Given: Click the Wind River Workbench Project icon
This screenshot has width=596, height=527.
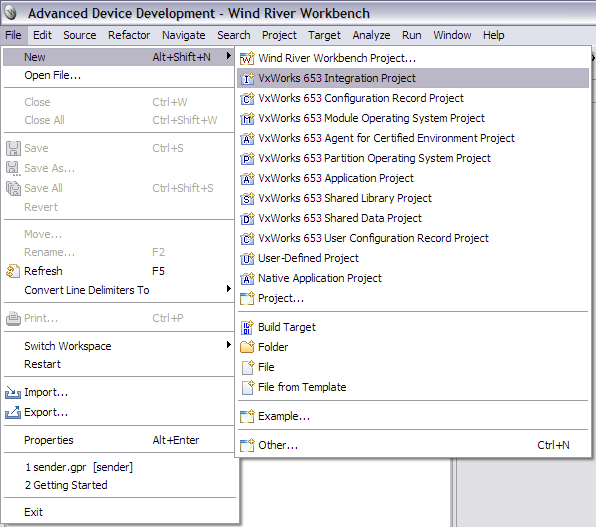Looking at the screenshot, I should click(x=247, y=58).
